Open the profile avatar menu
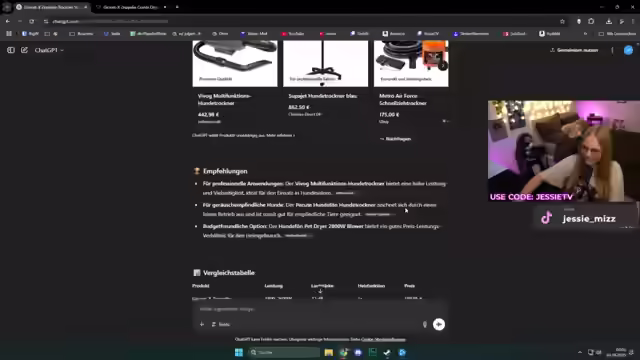 (629, 50)
